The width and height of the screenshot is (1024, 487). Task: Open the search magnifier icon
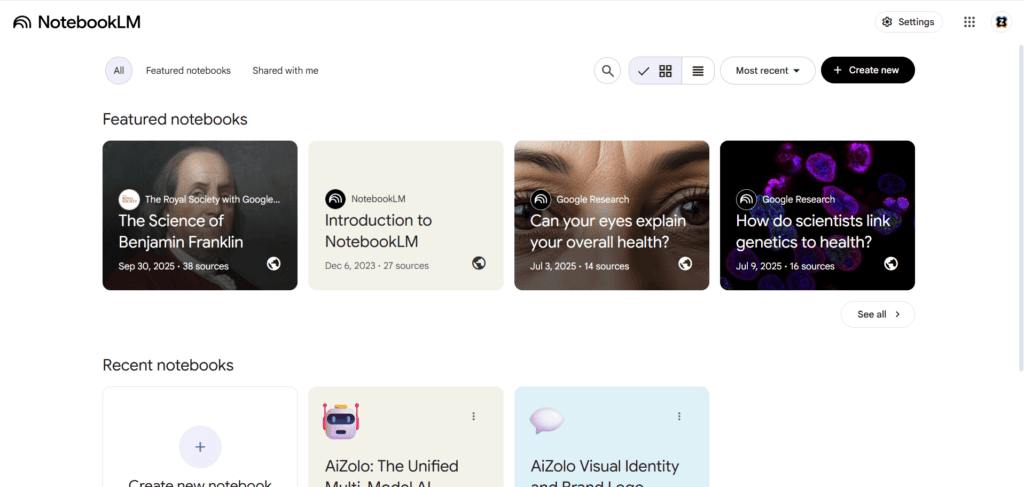(x=607, y=71)
